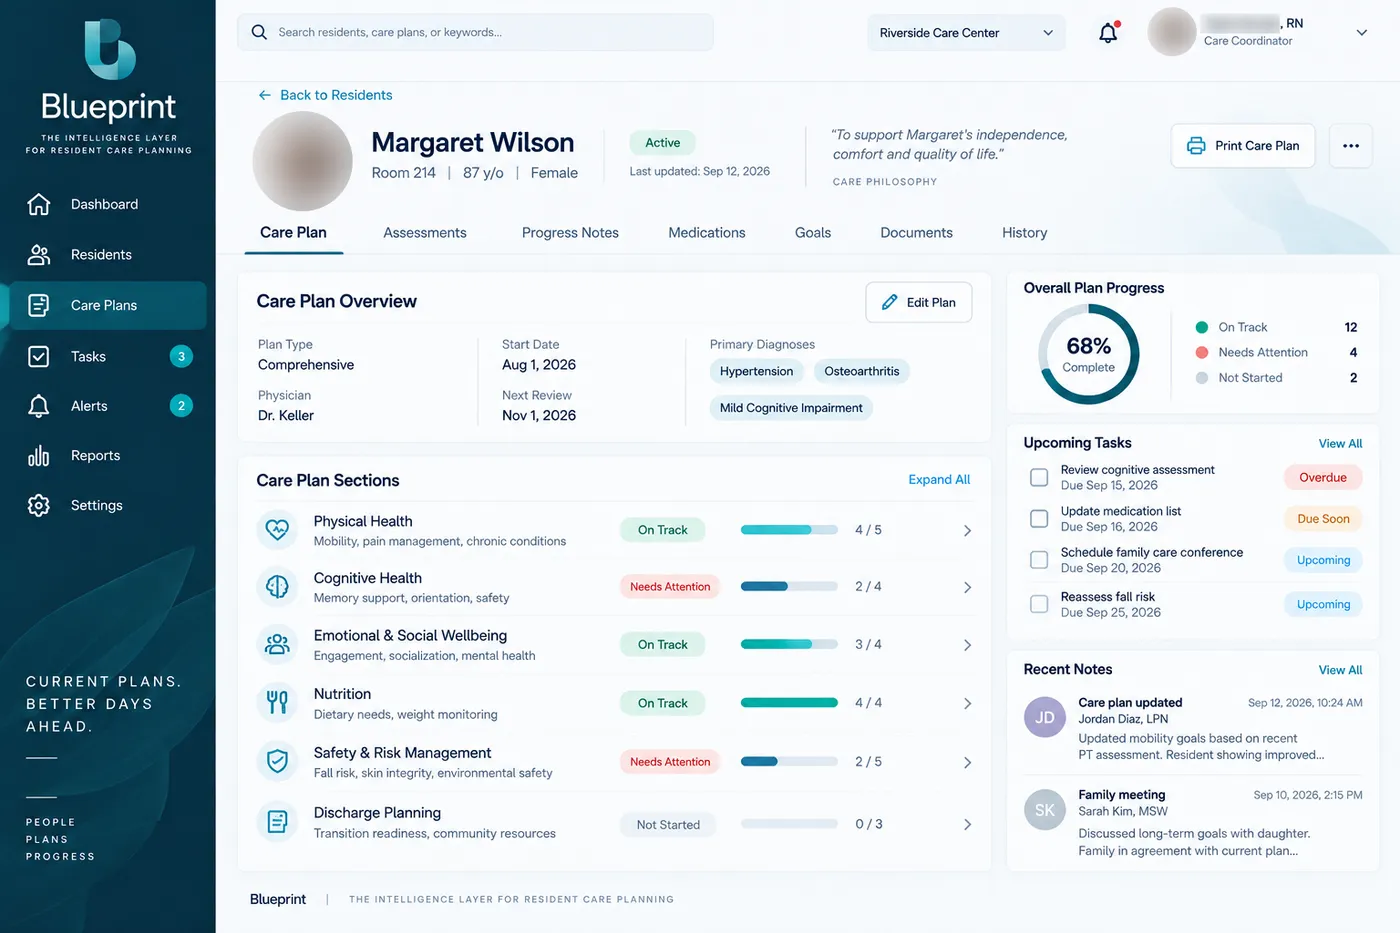Click the Overdue status badge
Viewport: 1400px width, 933px height.
pos(1323,478)
